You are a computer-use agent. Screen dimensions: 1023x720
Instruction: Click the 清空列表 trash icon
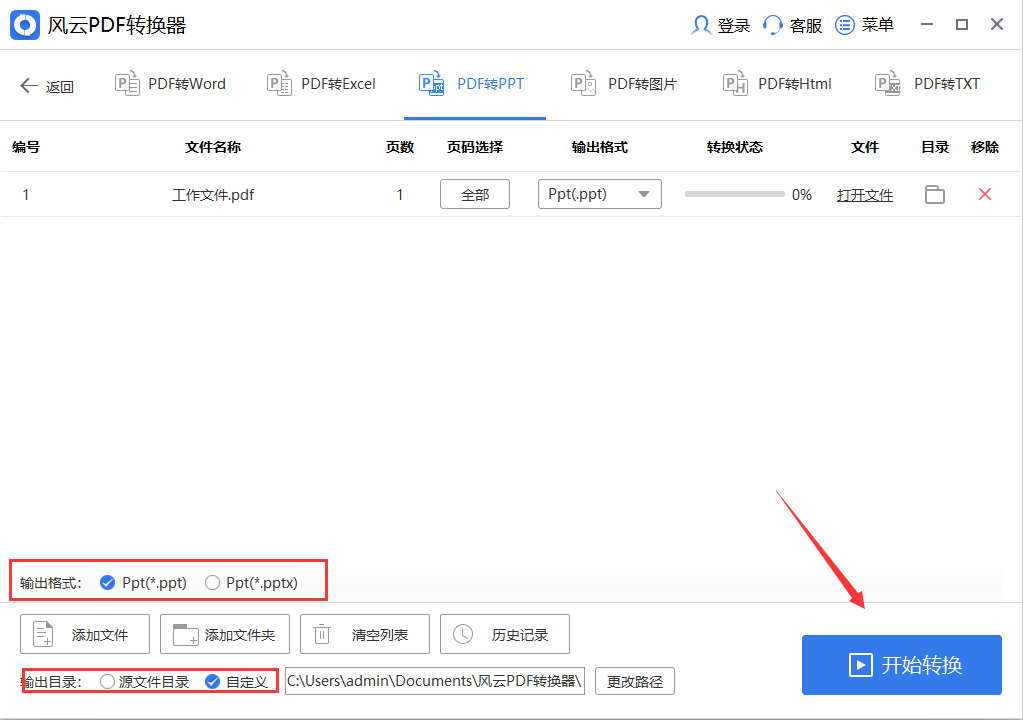point(322,634)
